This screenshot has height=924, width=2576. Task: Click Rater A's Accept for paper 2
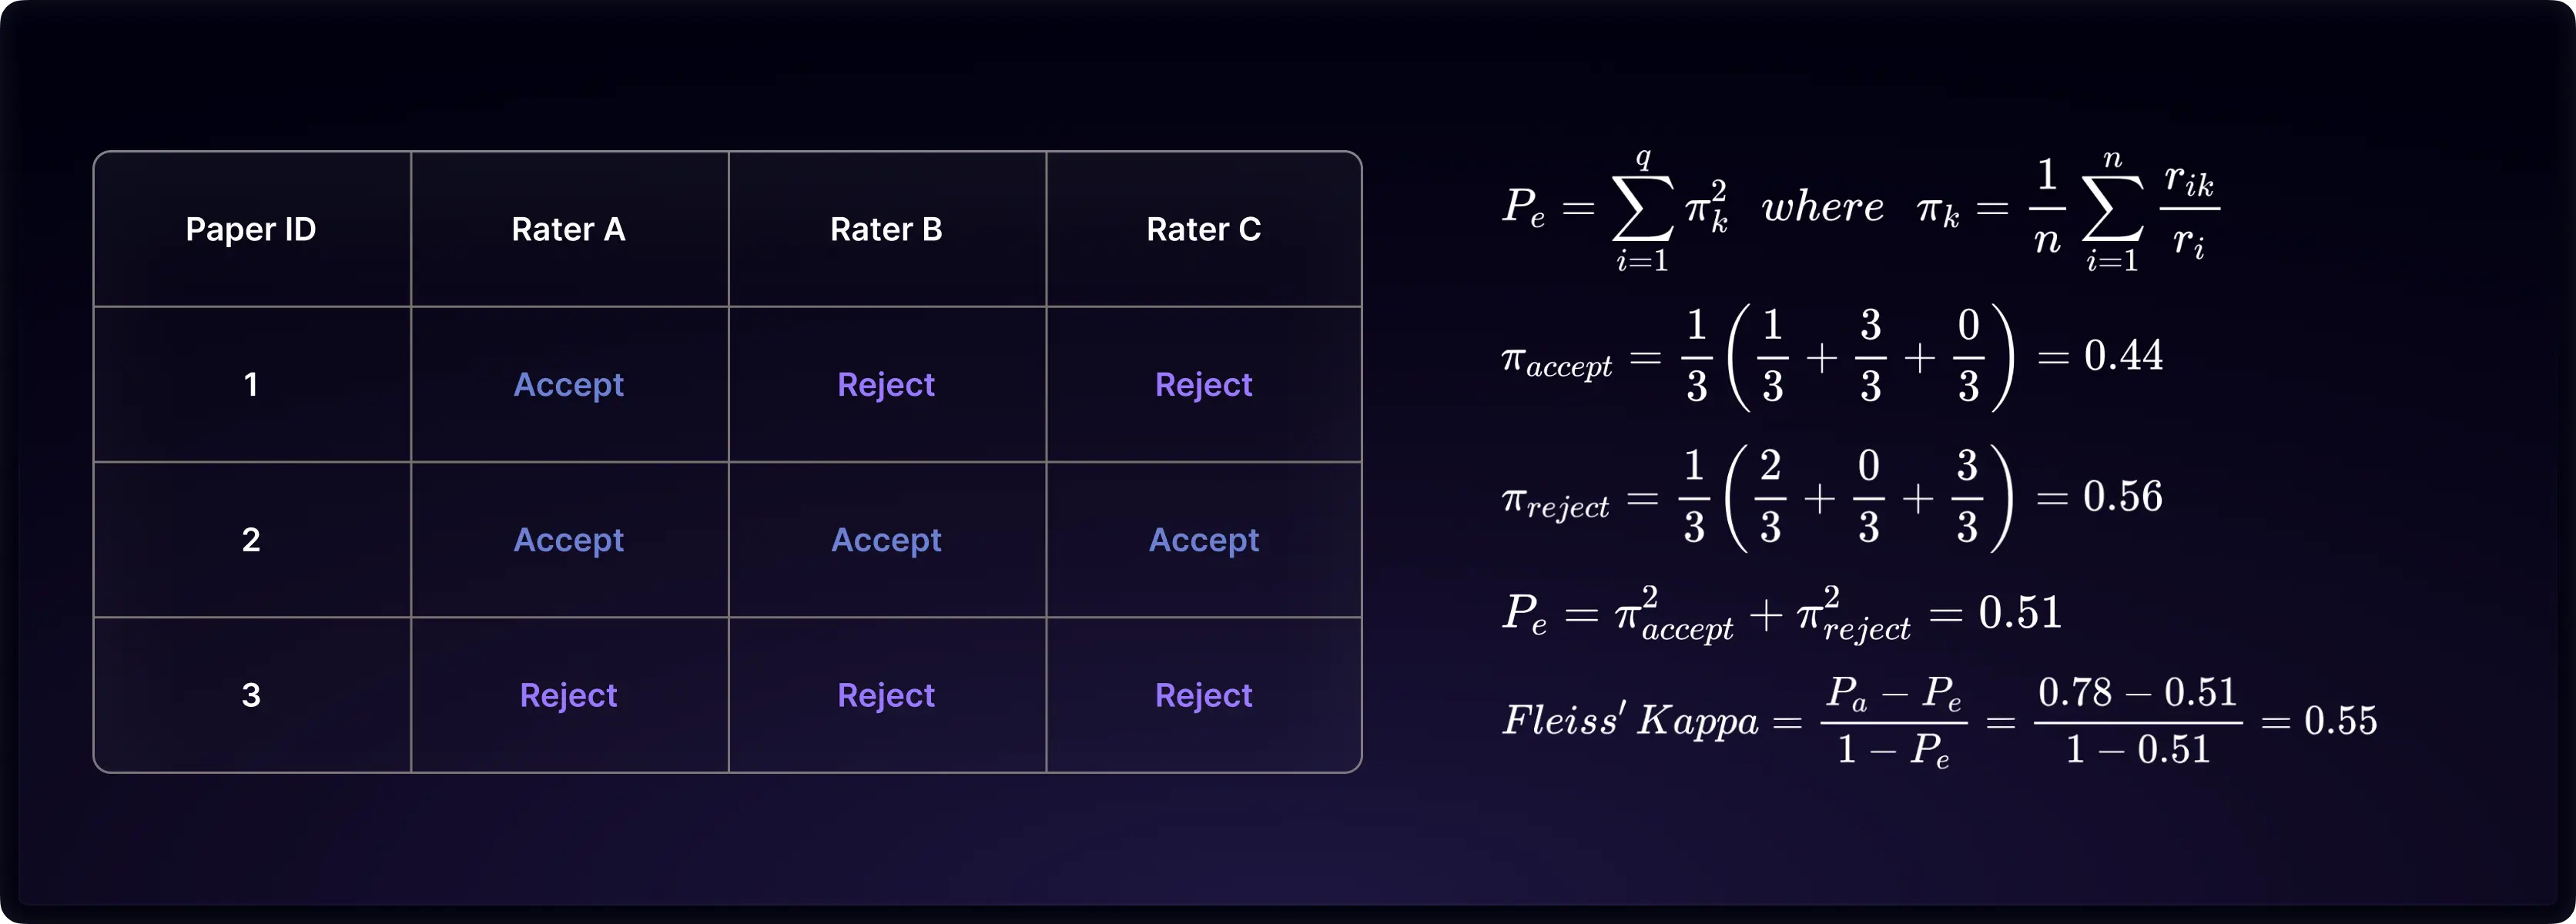[569, 541]
